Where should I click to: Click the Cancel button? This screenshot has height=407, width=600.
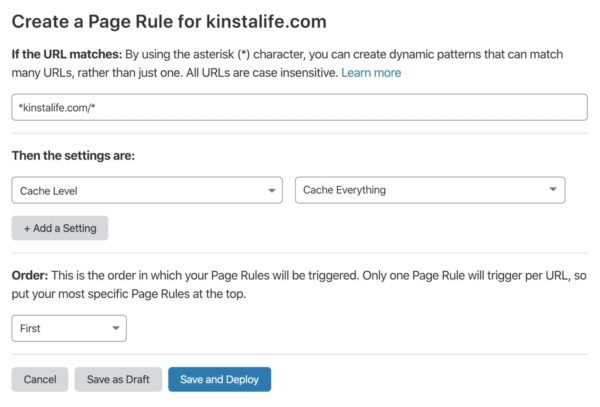(40, 379)
